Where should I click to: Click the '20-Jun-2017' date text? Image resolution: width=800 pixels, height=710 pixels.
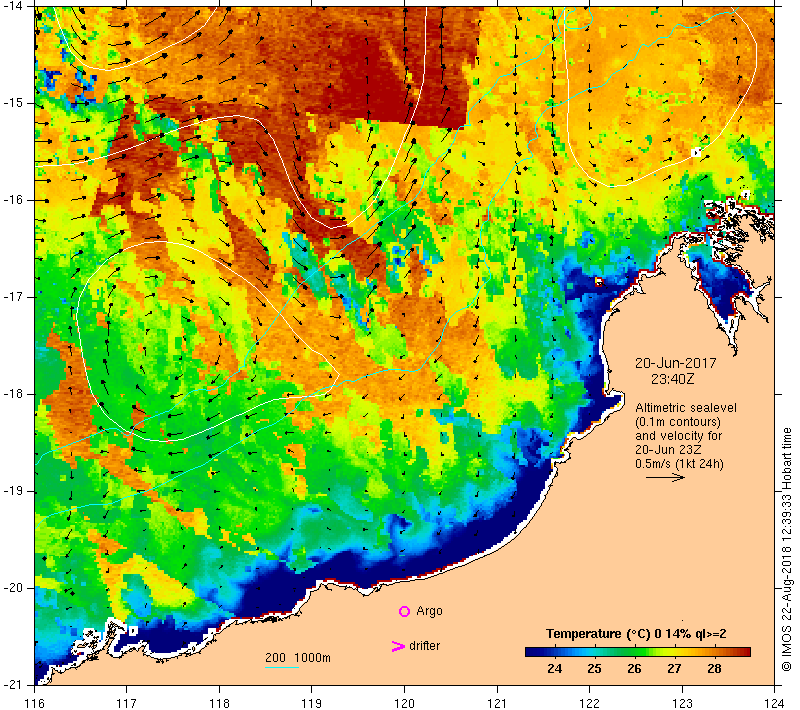(676, 363)
